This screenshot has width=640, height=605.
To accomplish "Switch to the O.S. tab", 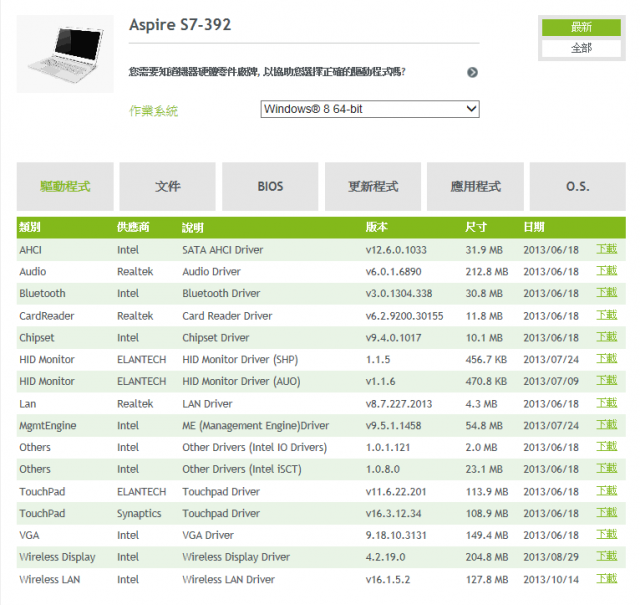I will [x=578, y=187].
